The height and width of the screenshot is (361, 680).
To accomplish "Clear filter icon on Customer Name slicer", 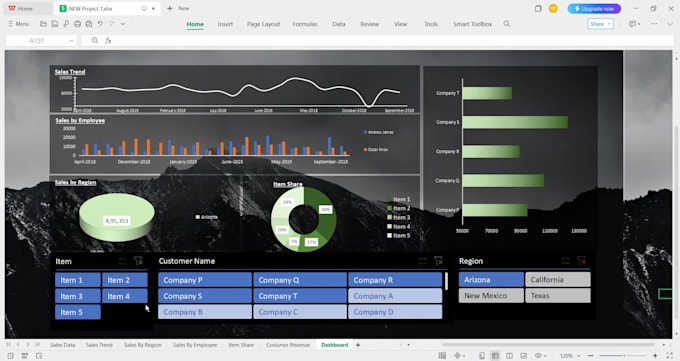I will (438, 261).
